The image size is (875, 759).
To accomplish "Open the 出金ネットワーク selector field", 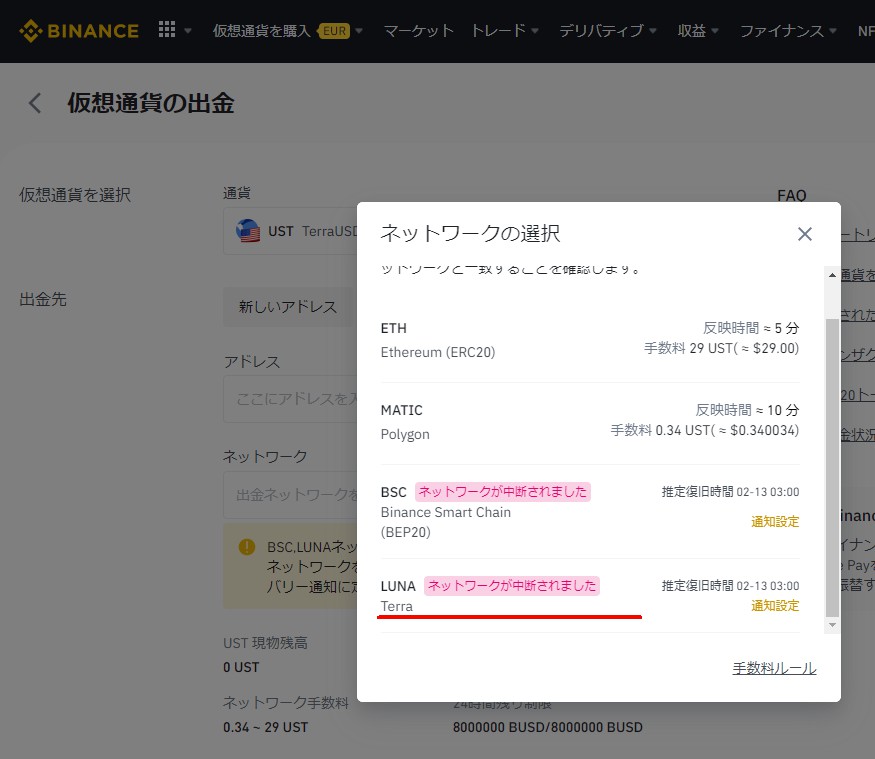I will (x=290, y=495).
